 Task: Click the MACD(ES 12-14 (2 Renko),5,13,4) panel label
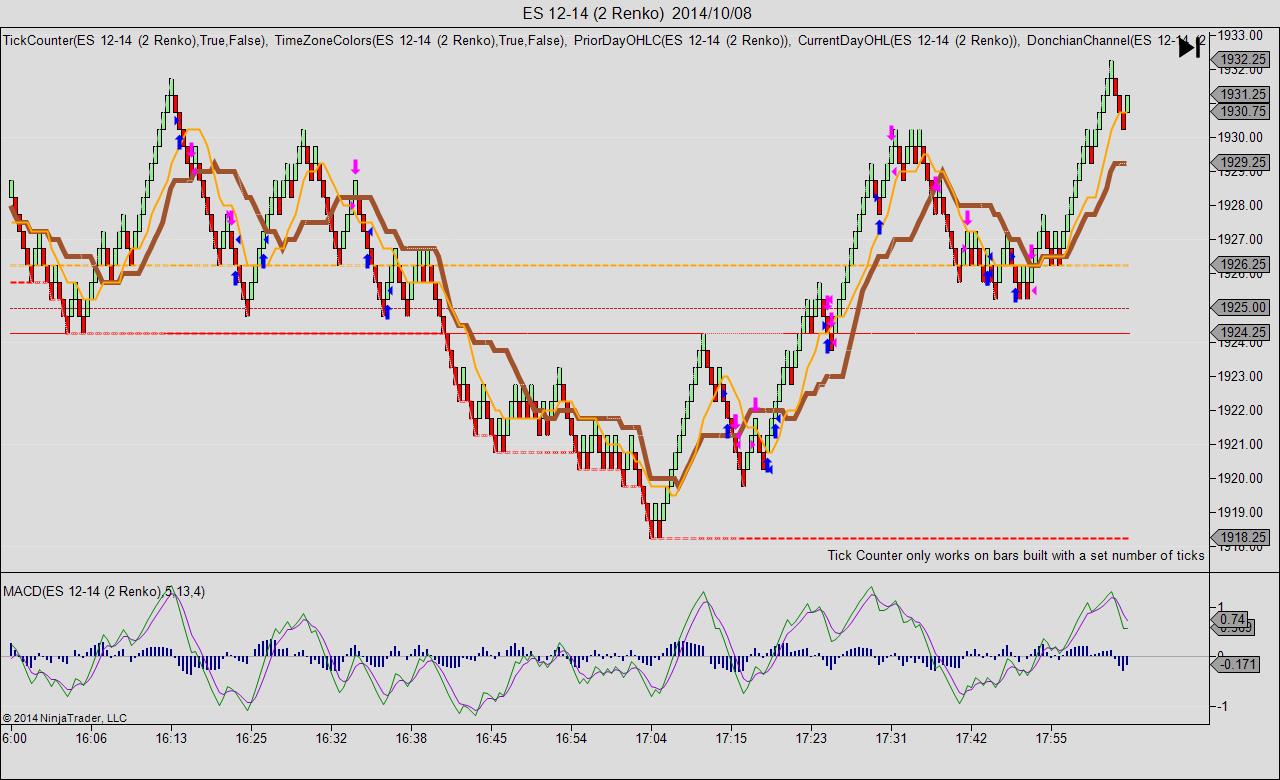coord(104,592)
